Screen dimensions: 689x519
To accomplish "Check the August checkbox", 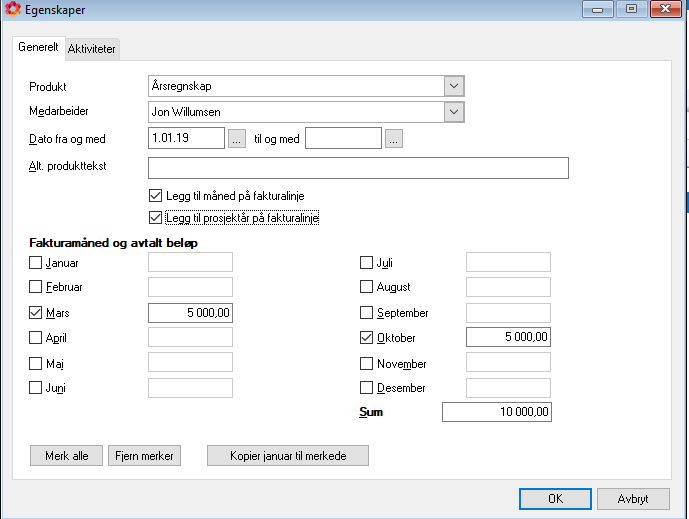I will point(366,287).
